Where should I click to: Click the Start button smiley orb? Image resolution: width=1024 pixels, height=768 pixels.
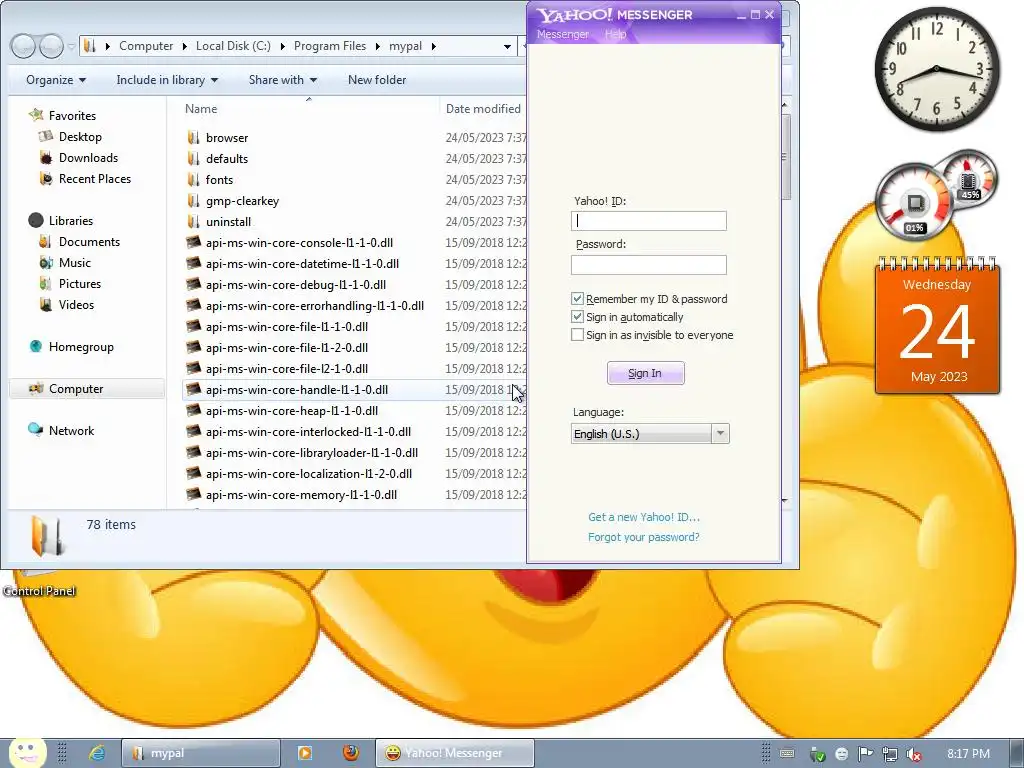(x=27, y=752)
